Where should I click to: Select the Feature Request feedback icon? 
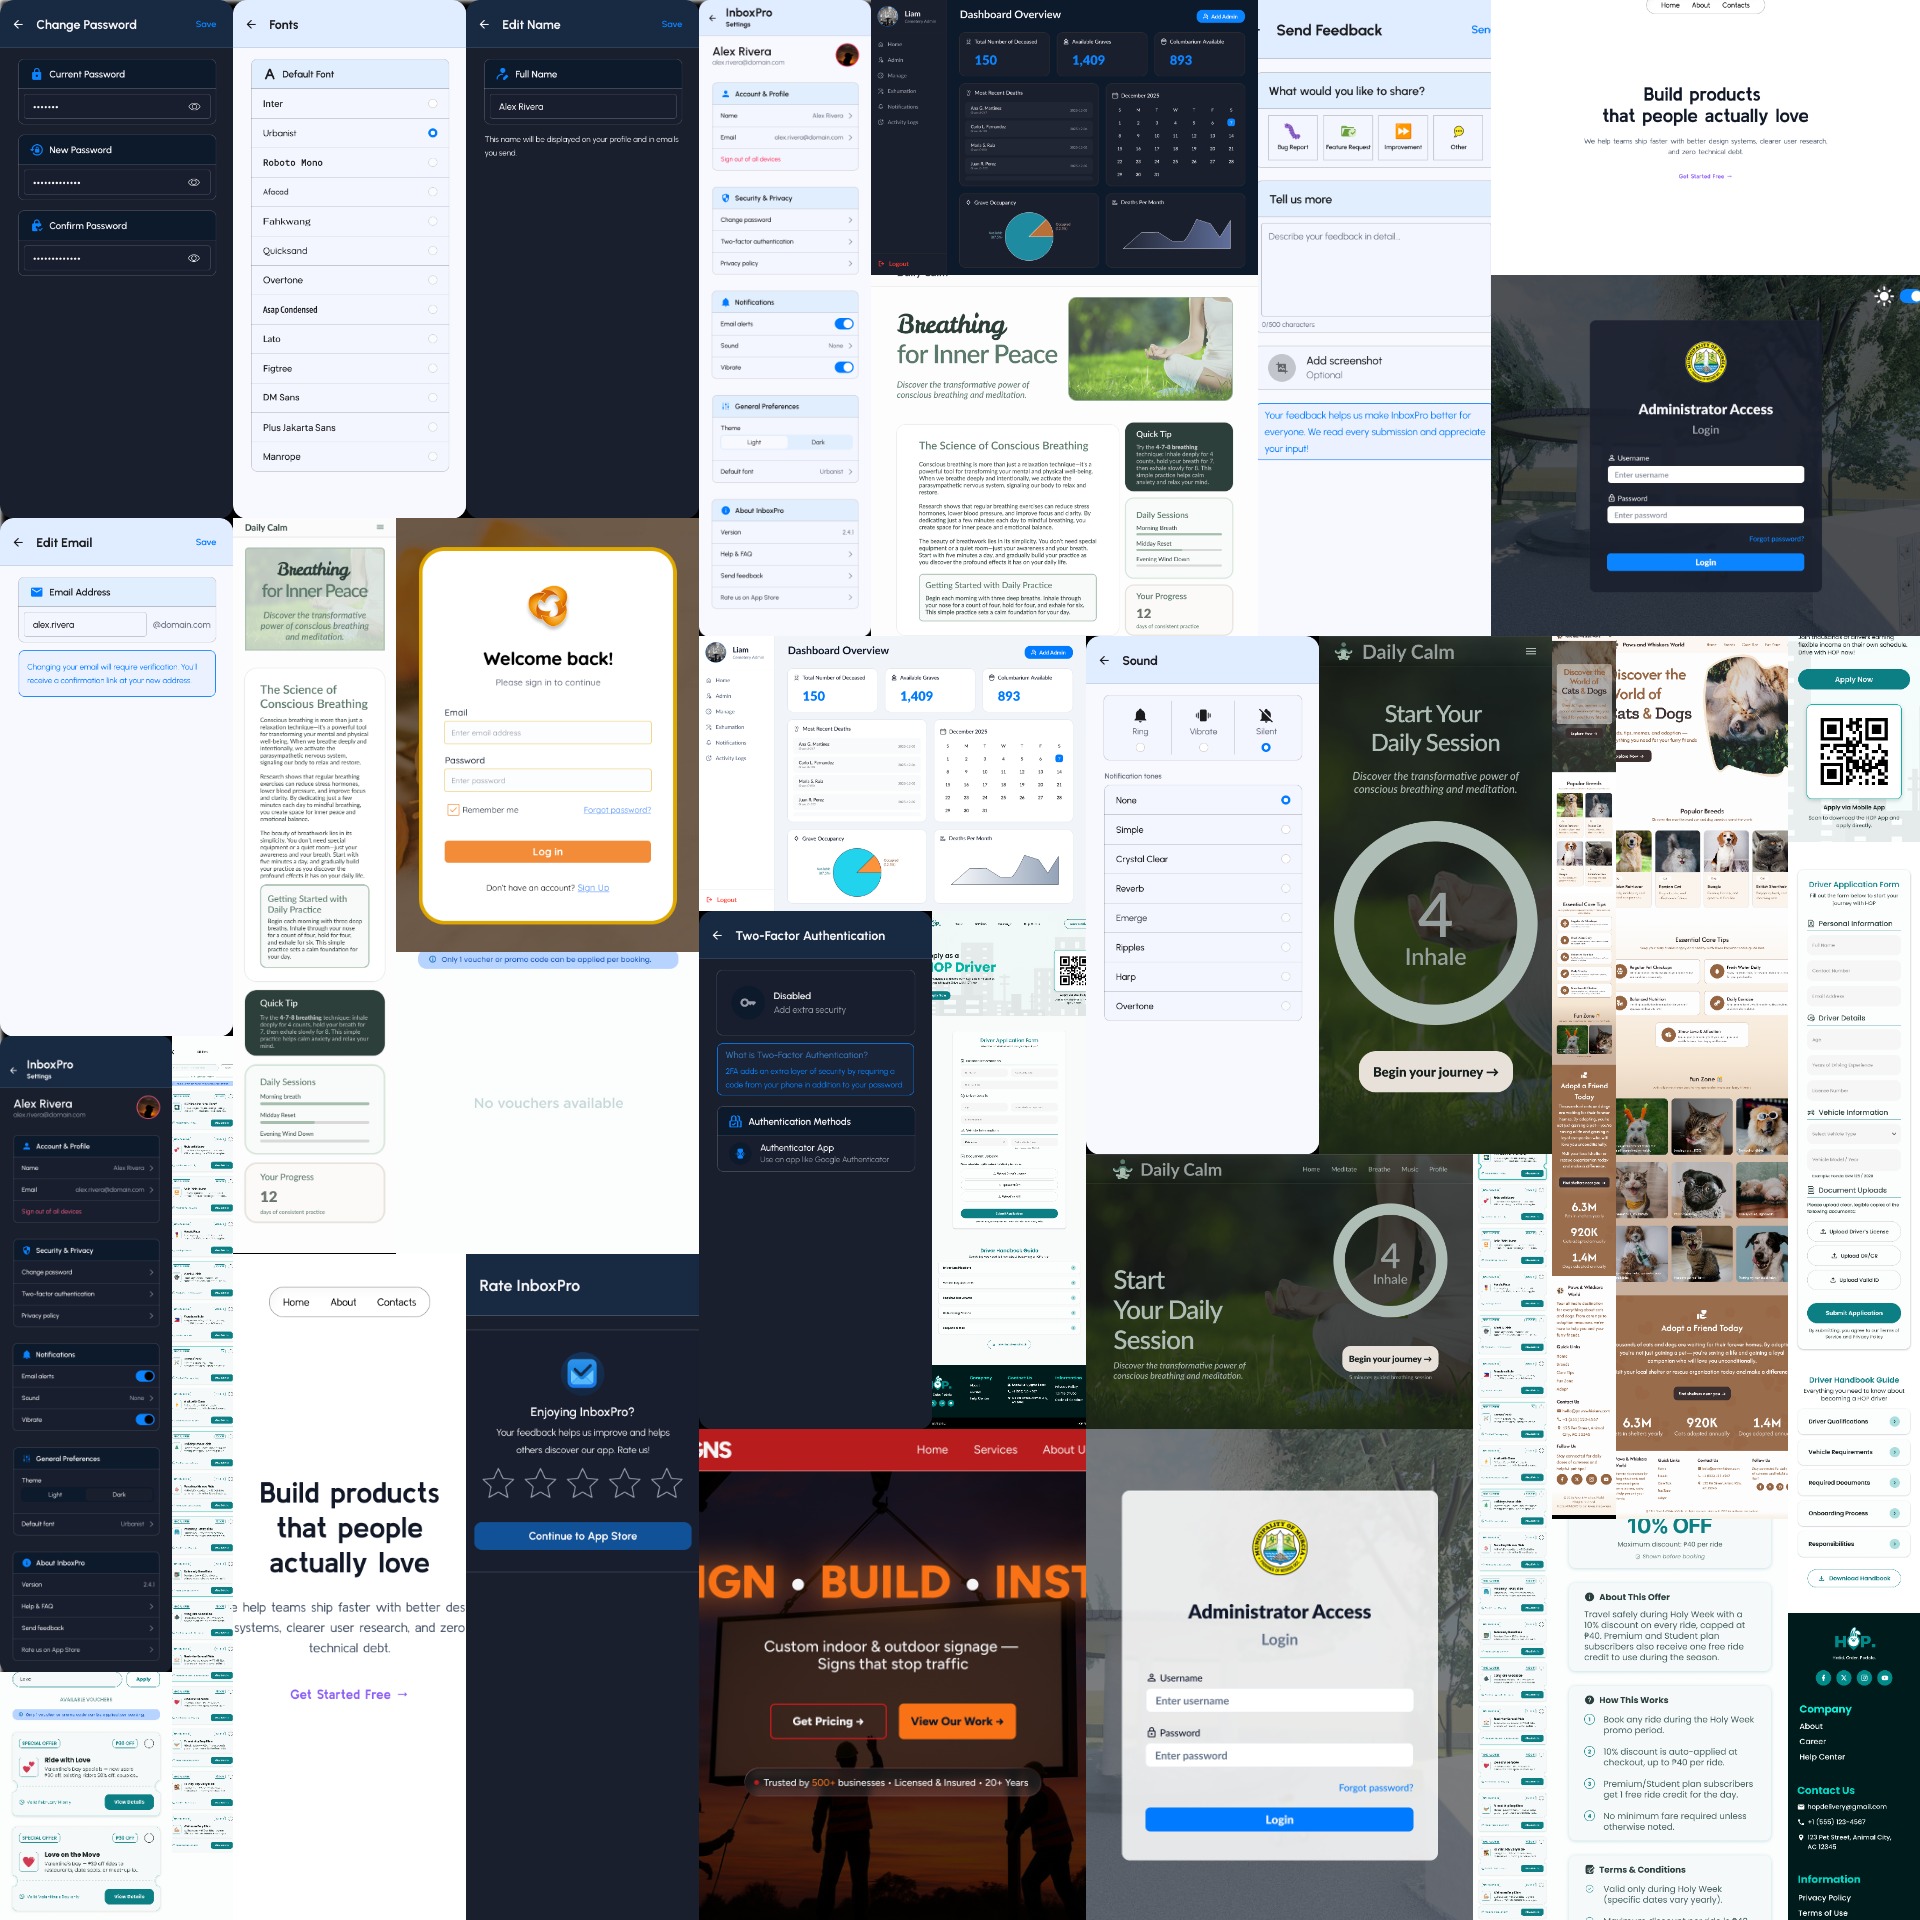(1347, 131)
